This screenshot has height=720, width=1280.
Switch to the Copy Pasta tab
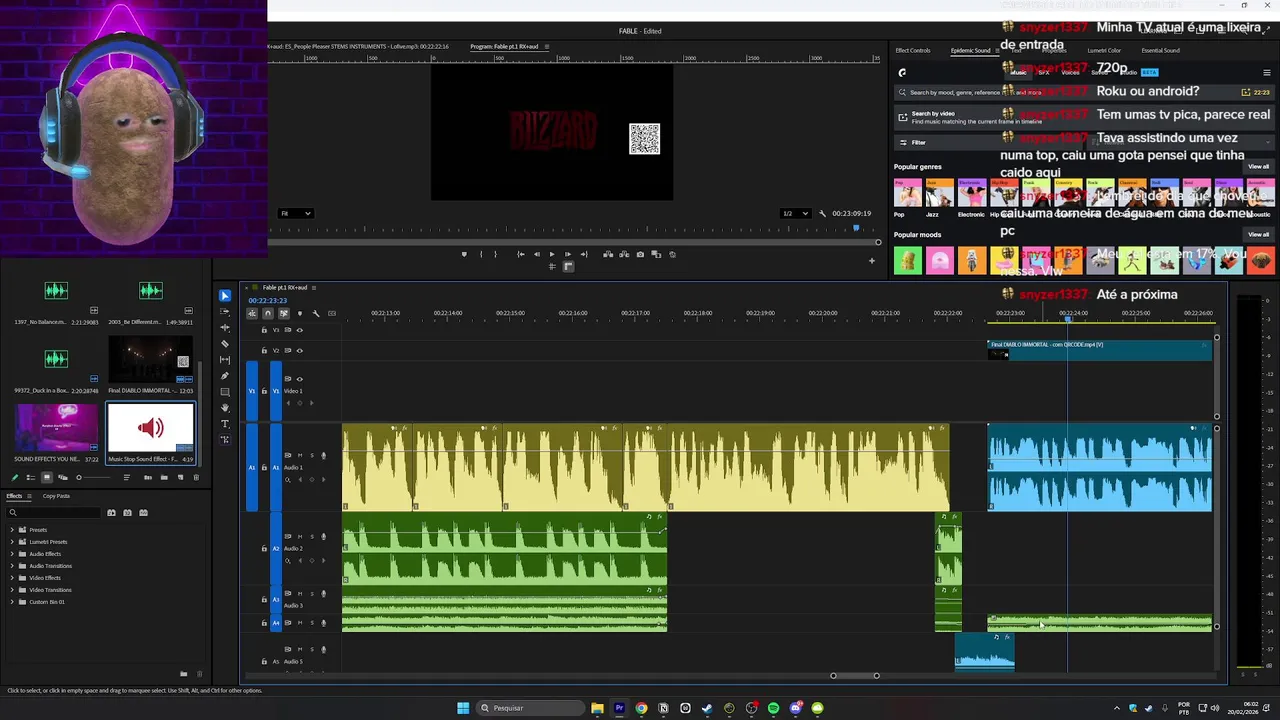pyautogui.click(x=56, y=496)
